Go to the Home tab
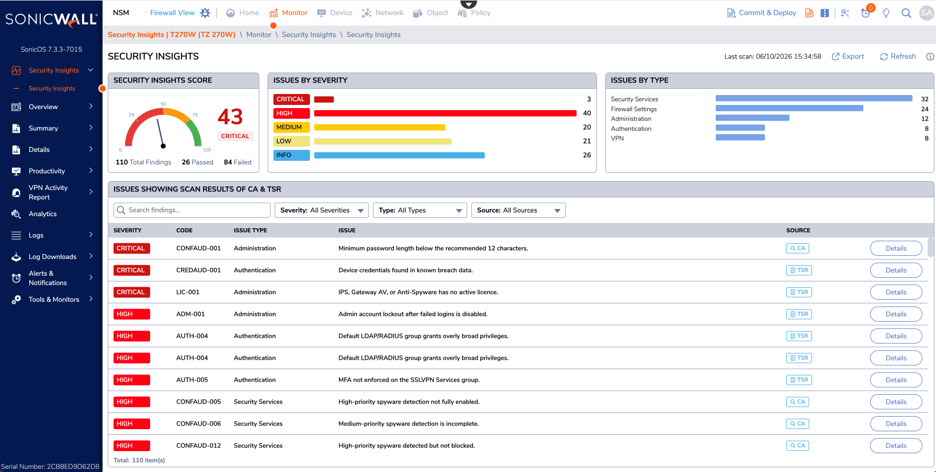Screen dimensions: 936x472 242,13
